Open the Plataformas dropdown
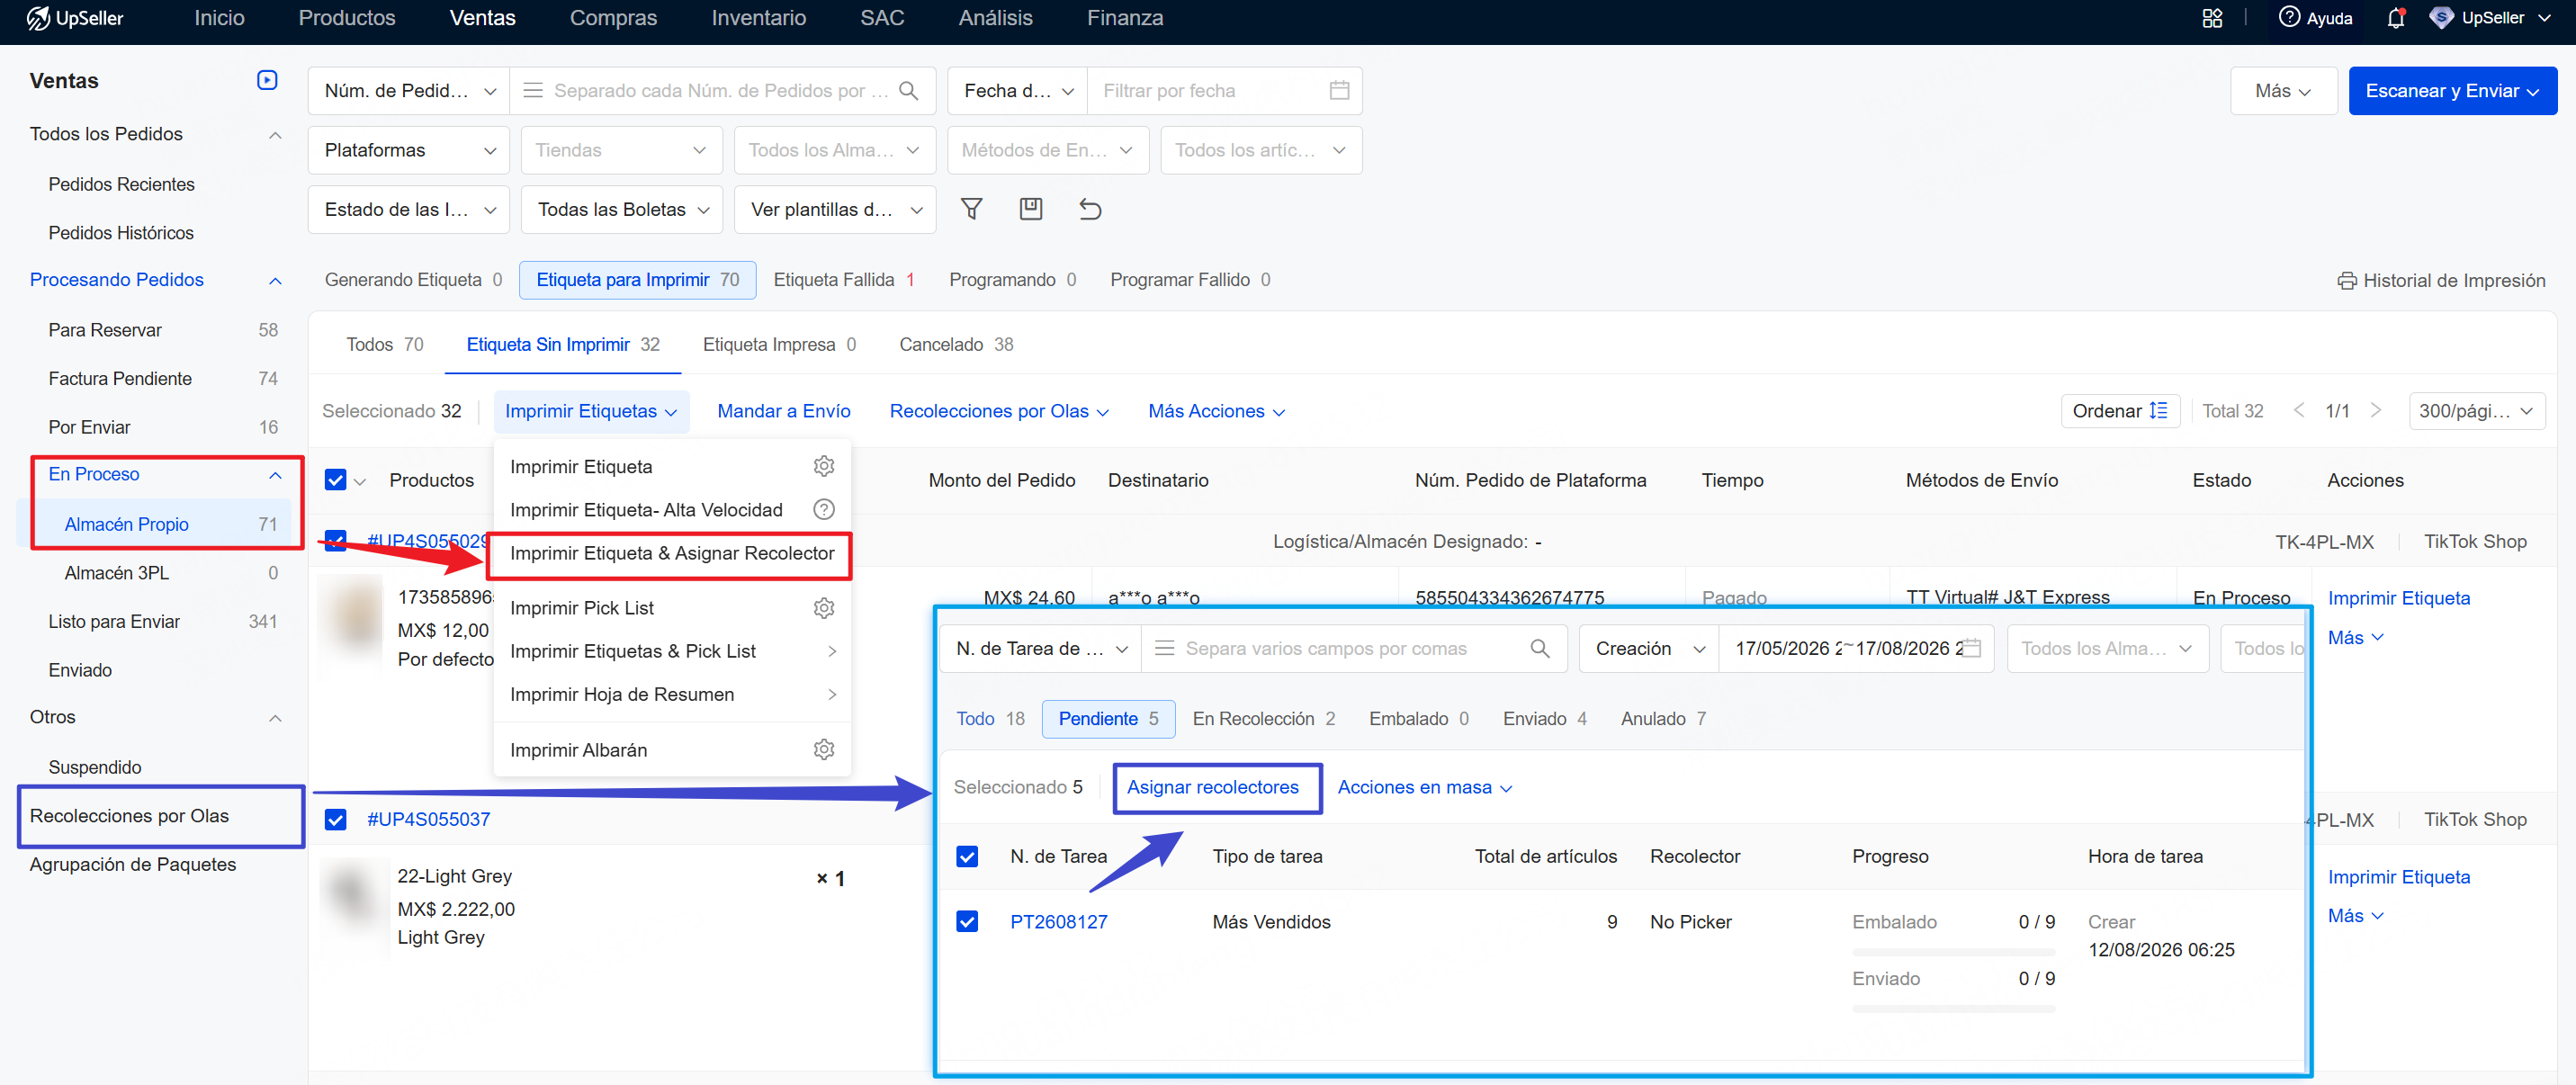 [409, 150]
